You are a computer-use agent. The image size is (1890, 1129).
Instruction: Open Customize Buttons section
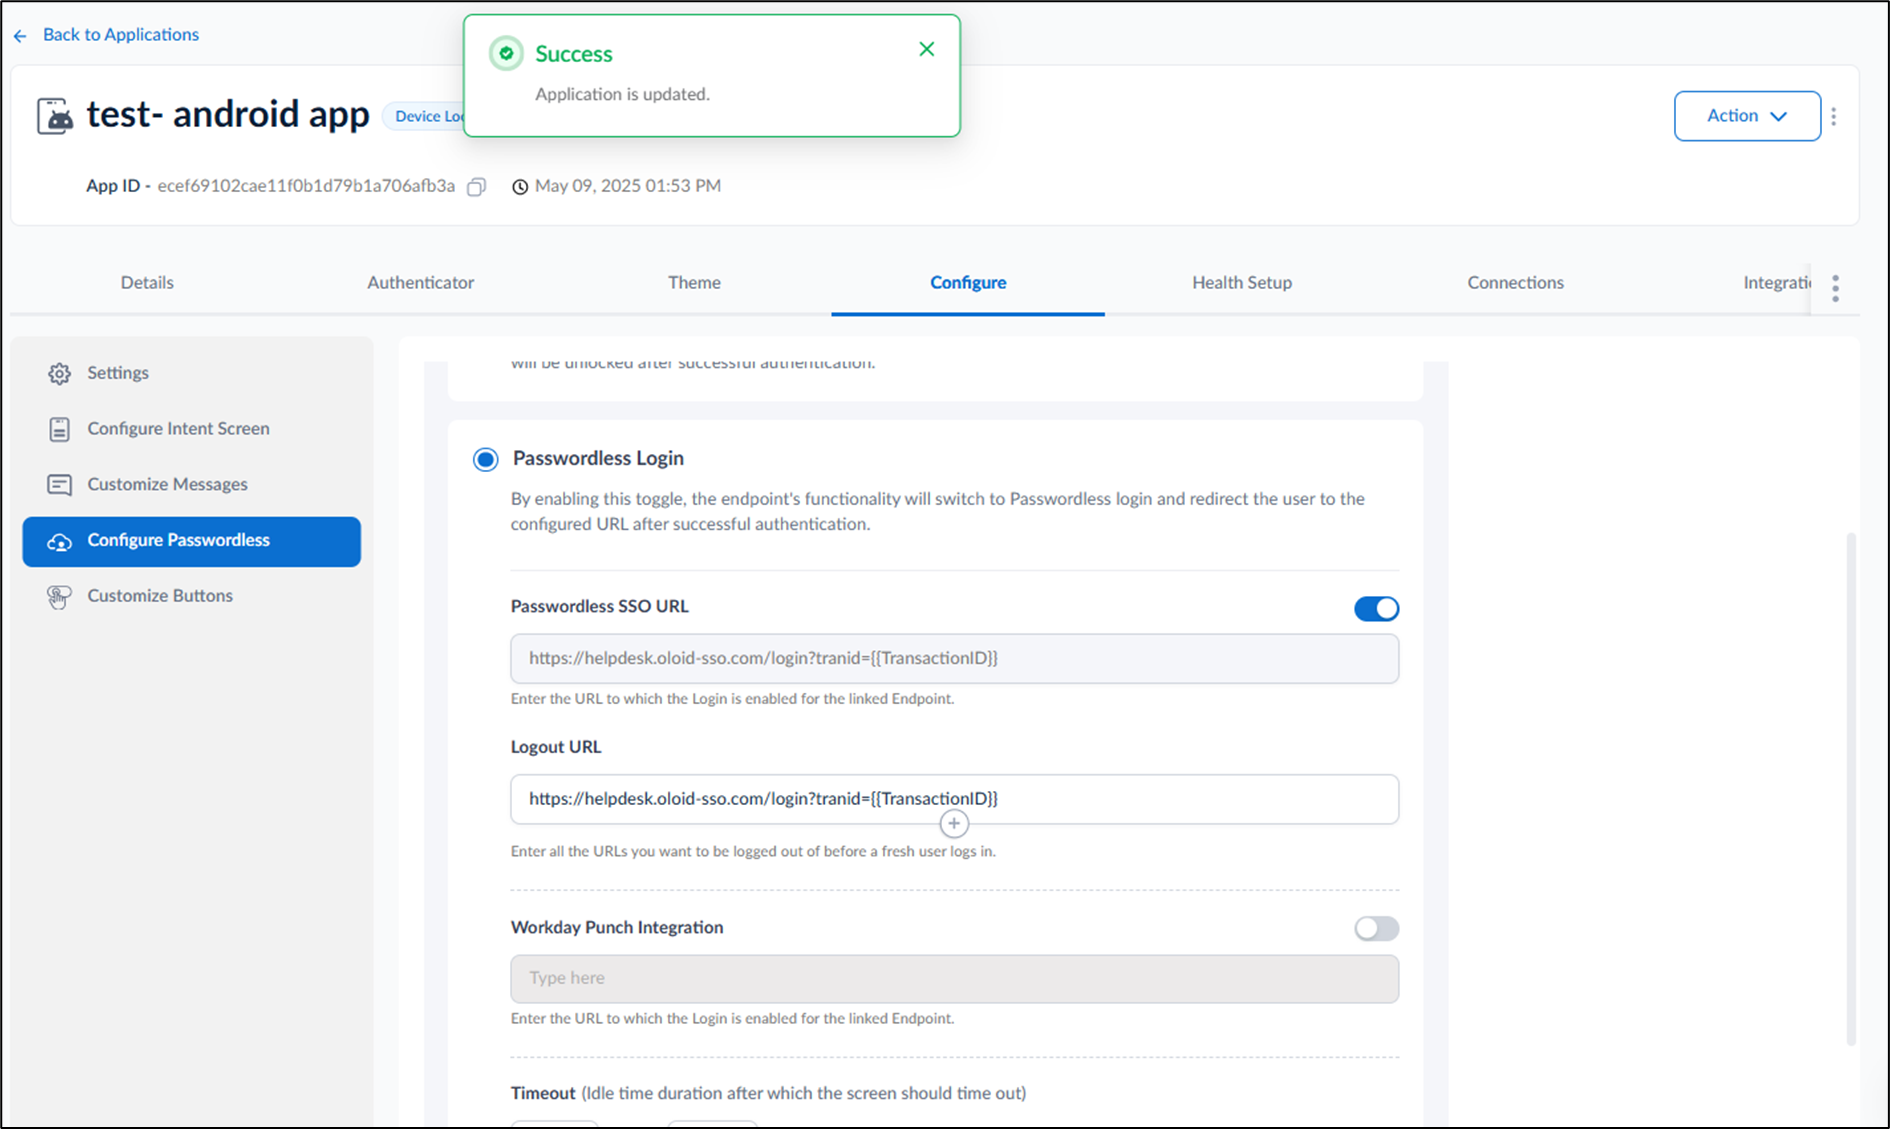pyautogui.click(x=160, y=595)
